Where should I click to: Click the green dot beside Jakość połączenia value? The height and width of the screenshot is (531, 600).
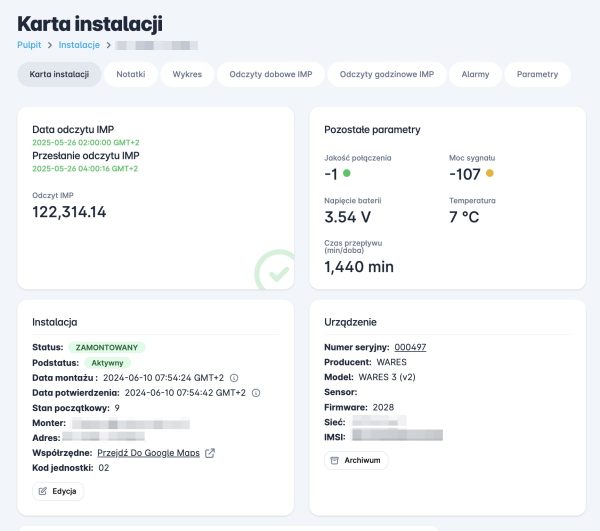coord(347,173)
